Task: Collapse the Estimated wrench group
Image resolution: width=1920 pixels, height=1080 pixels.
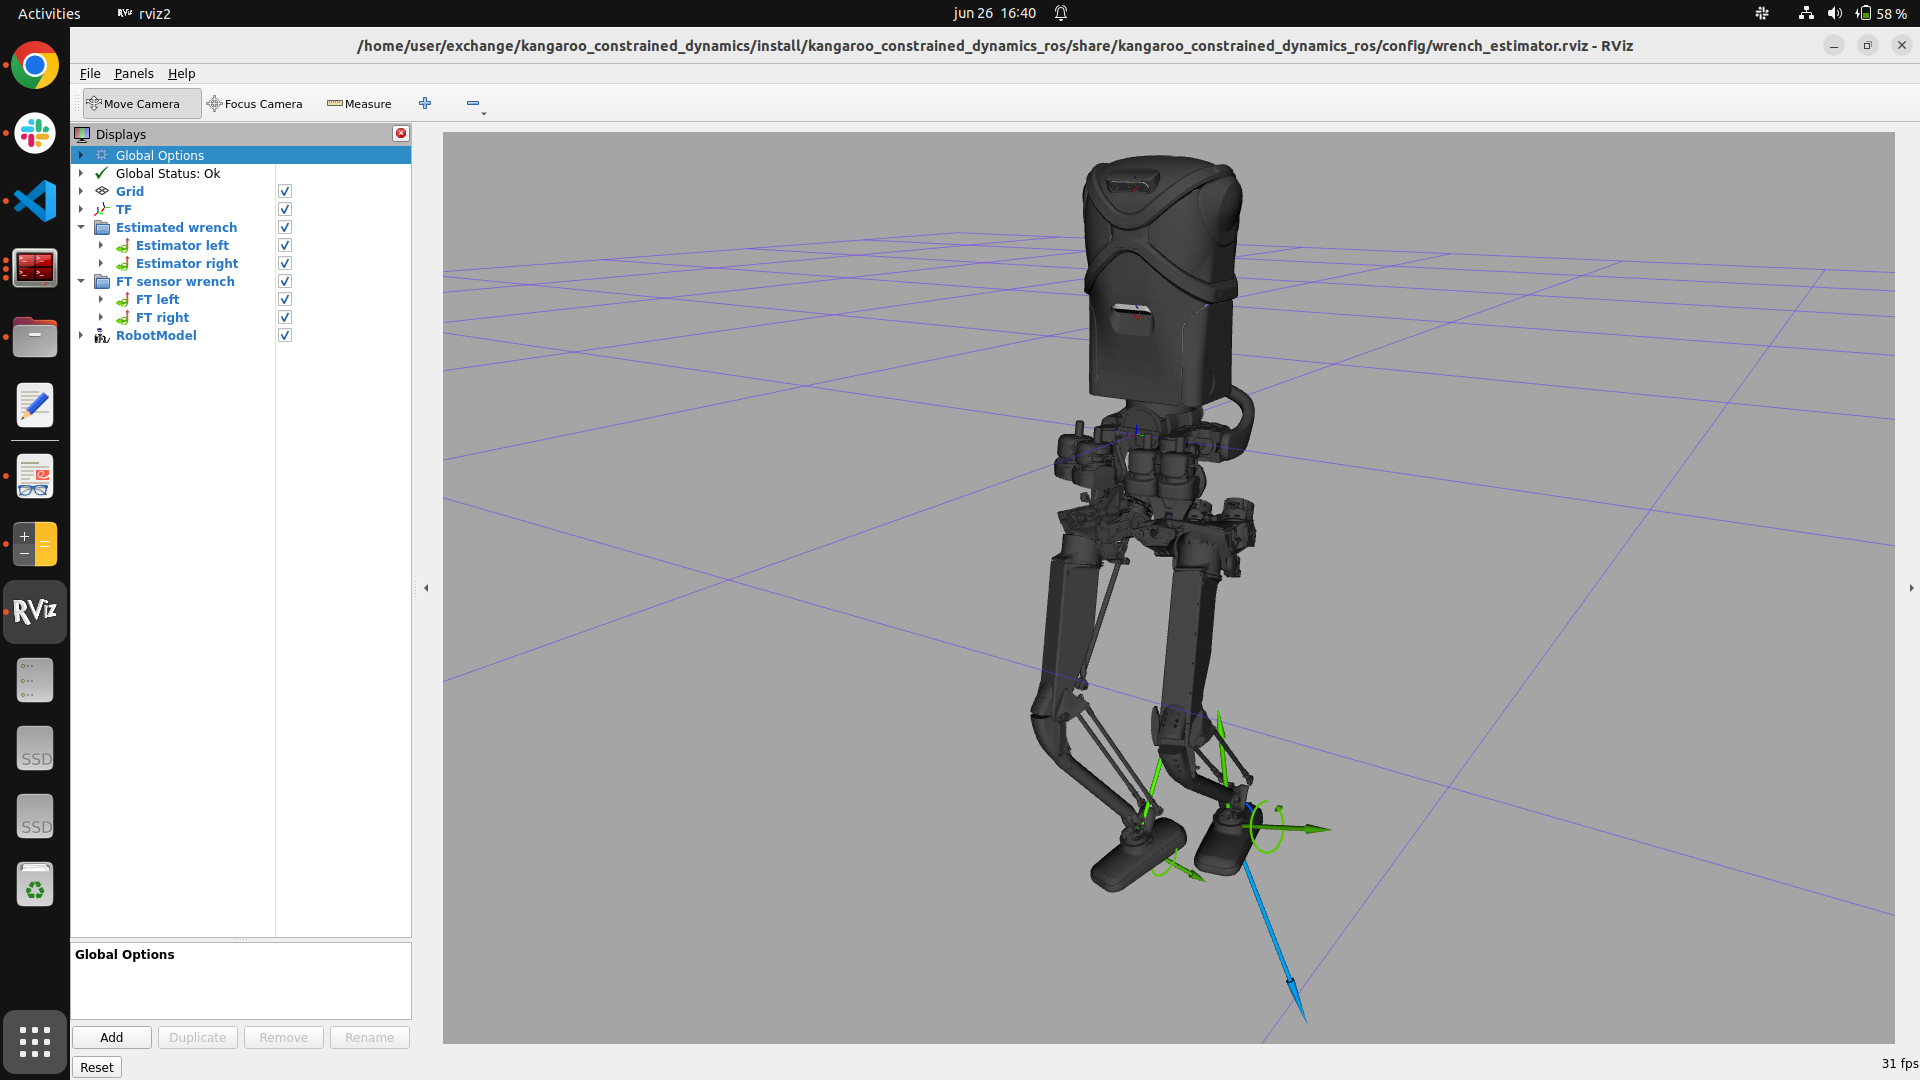Action: 81,227
